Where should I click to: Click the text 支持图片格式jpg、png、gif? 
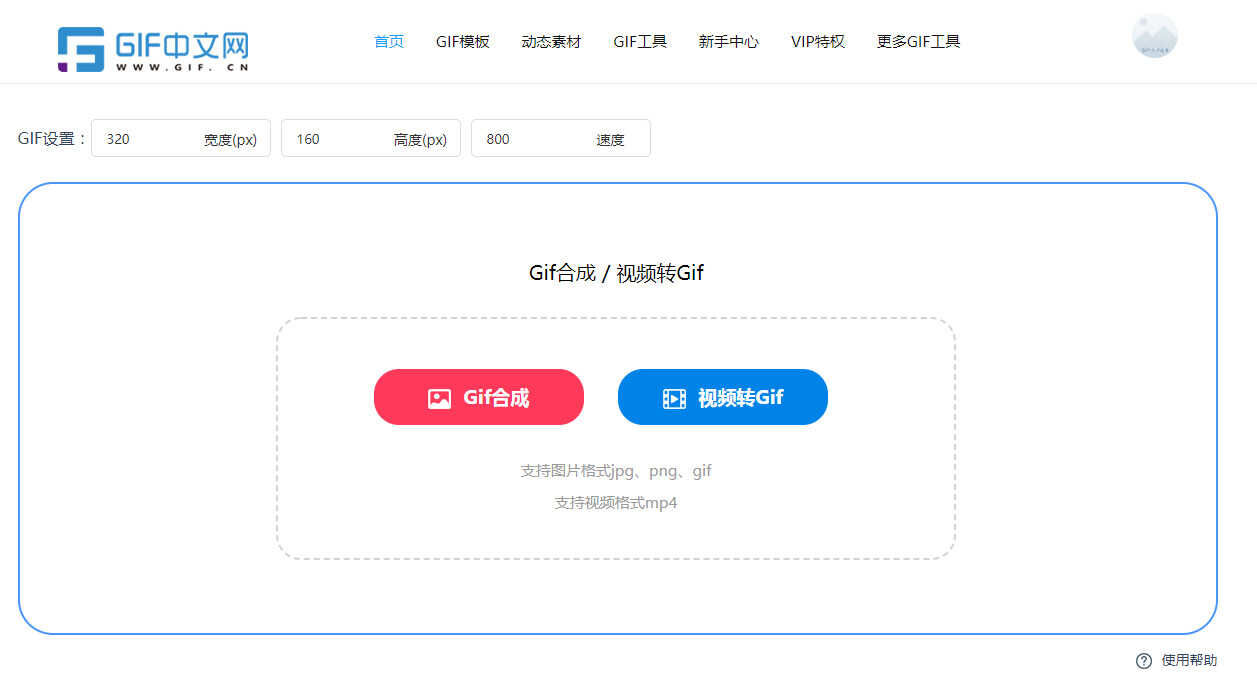[616, 471]
